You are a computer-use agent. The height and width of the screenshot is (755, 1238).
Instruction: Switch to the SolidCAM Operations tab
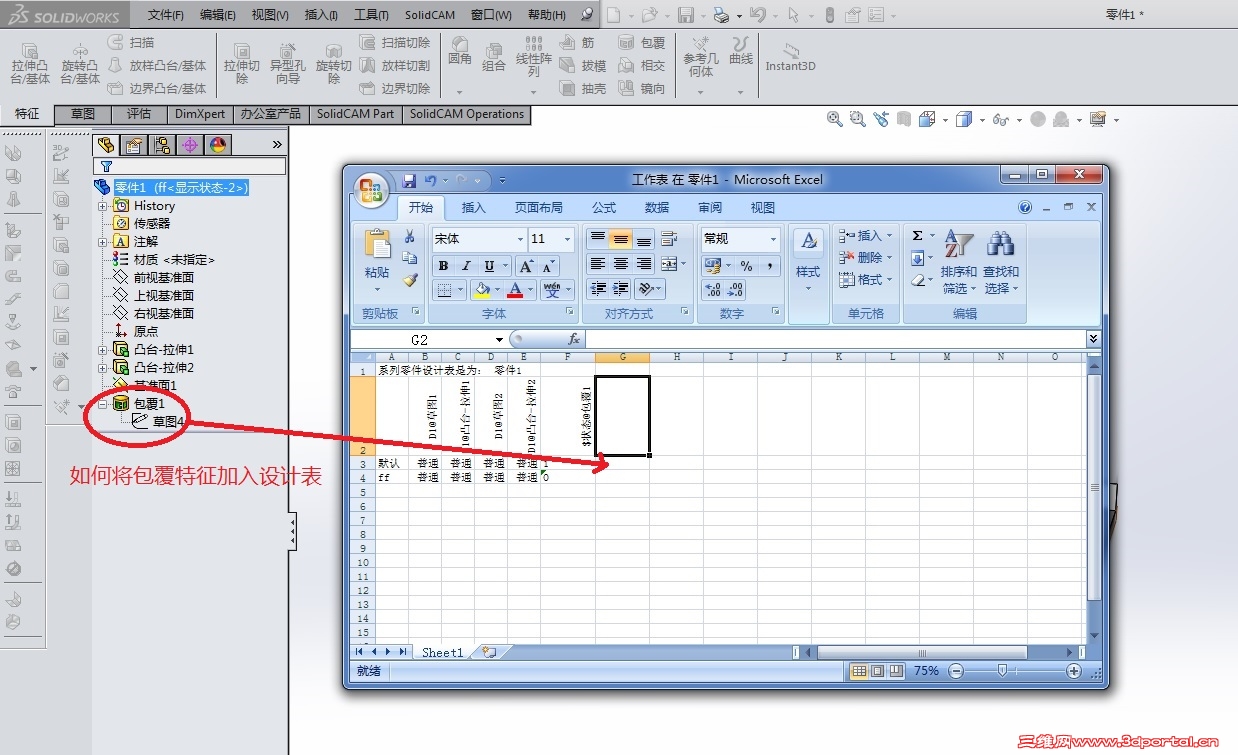(466, 114)
